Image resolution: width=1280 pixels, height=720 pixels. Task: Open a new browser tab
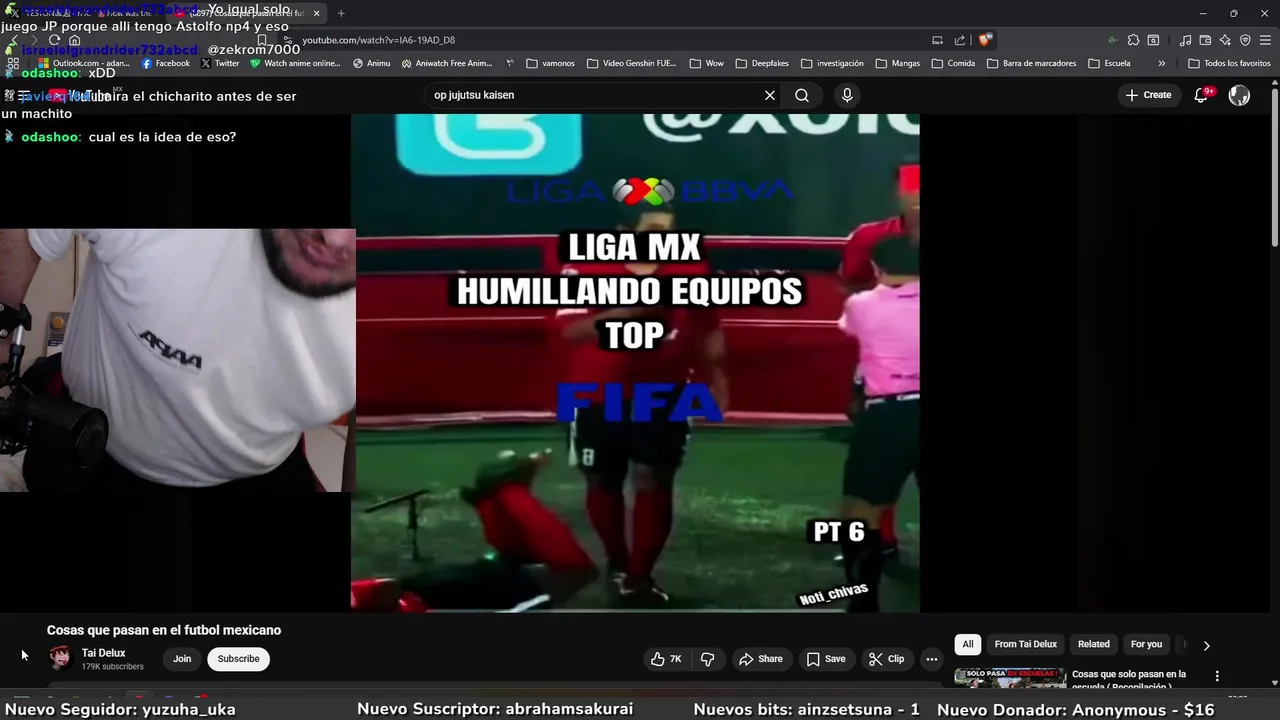pyautogui.click(x=341, y=13)
